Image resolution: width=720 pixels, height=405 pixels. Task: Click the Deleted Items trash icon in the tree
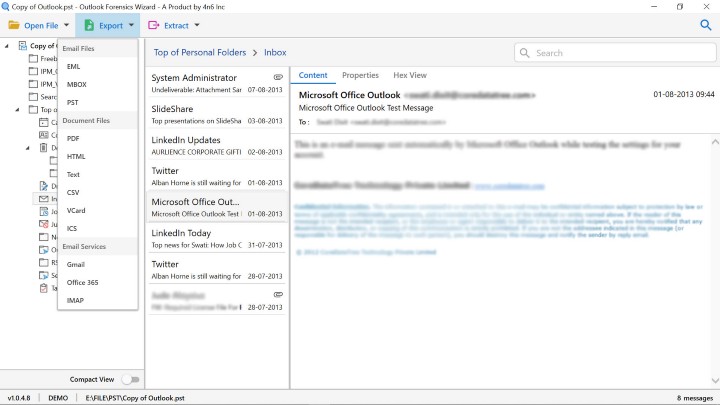coord(44,147)
